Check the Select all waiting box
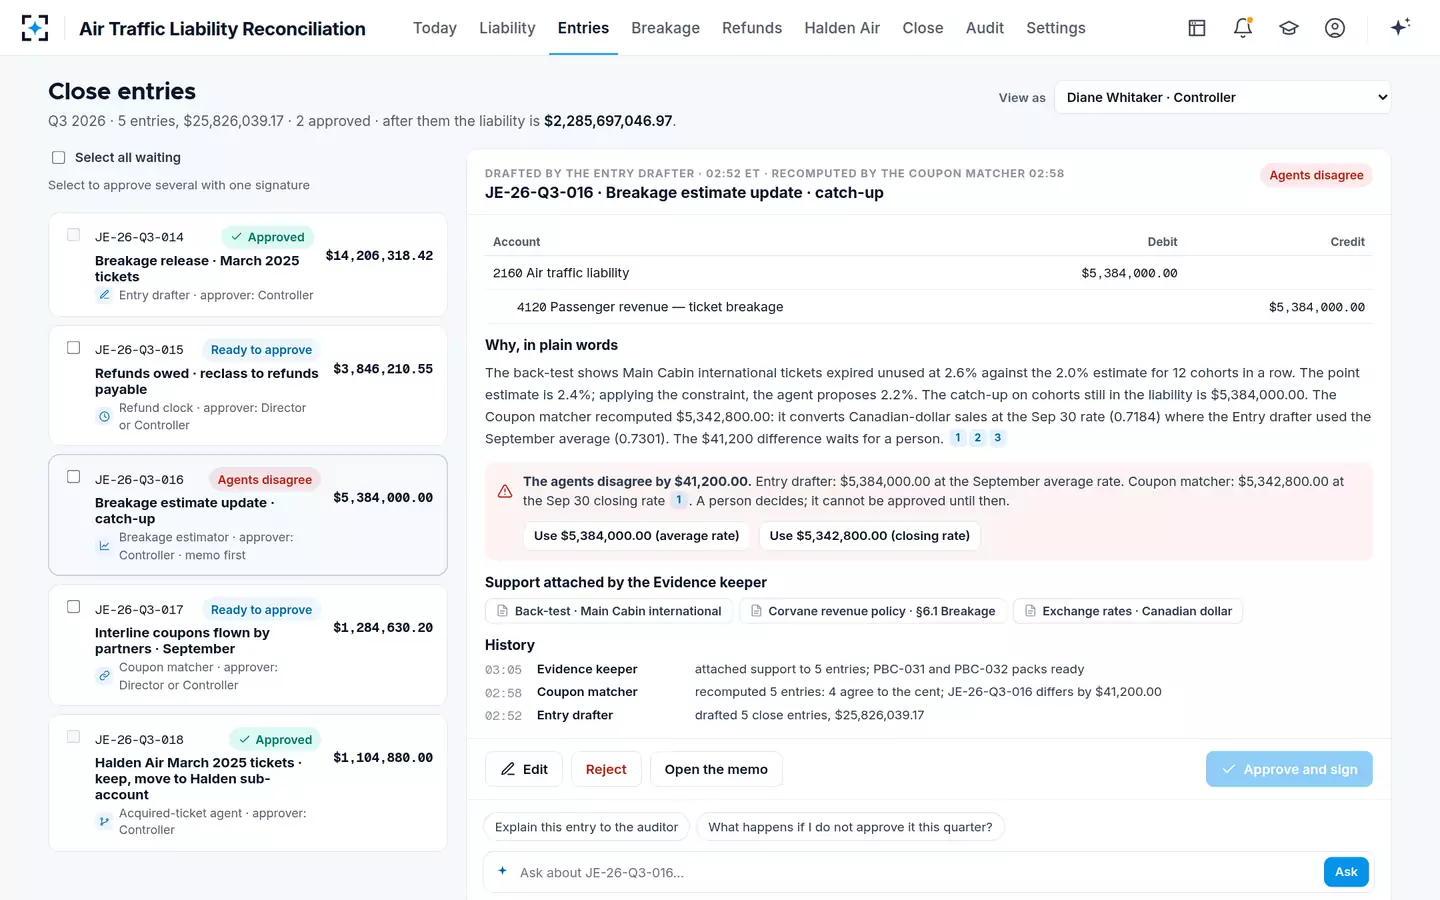The width and height of the screenshot is (1440, 900). [x=58, y=158]
